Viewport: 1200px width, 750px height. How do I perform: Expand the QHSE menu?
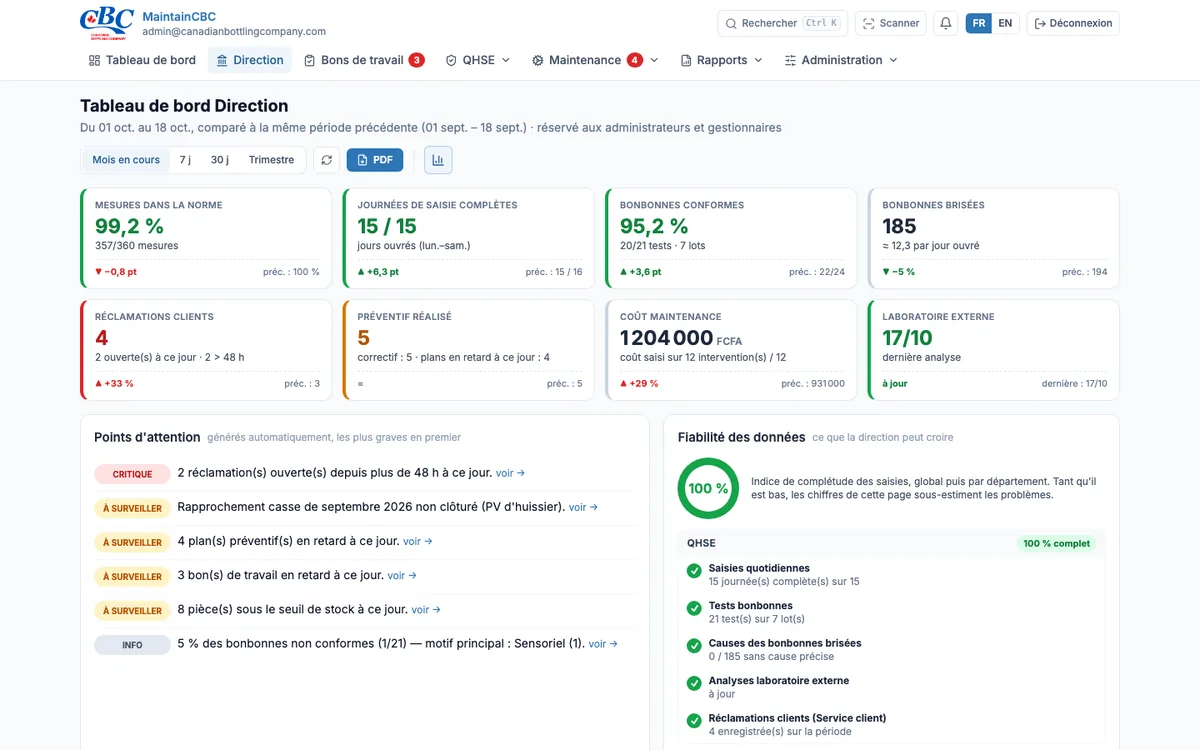coord(478,60)
